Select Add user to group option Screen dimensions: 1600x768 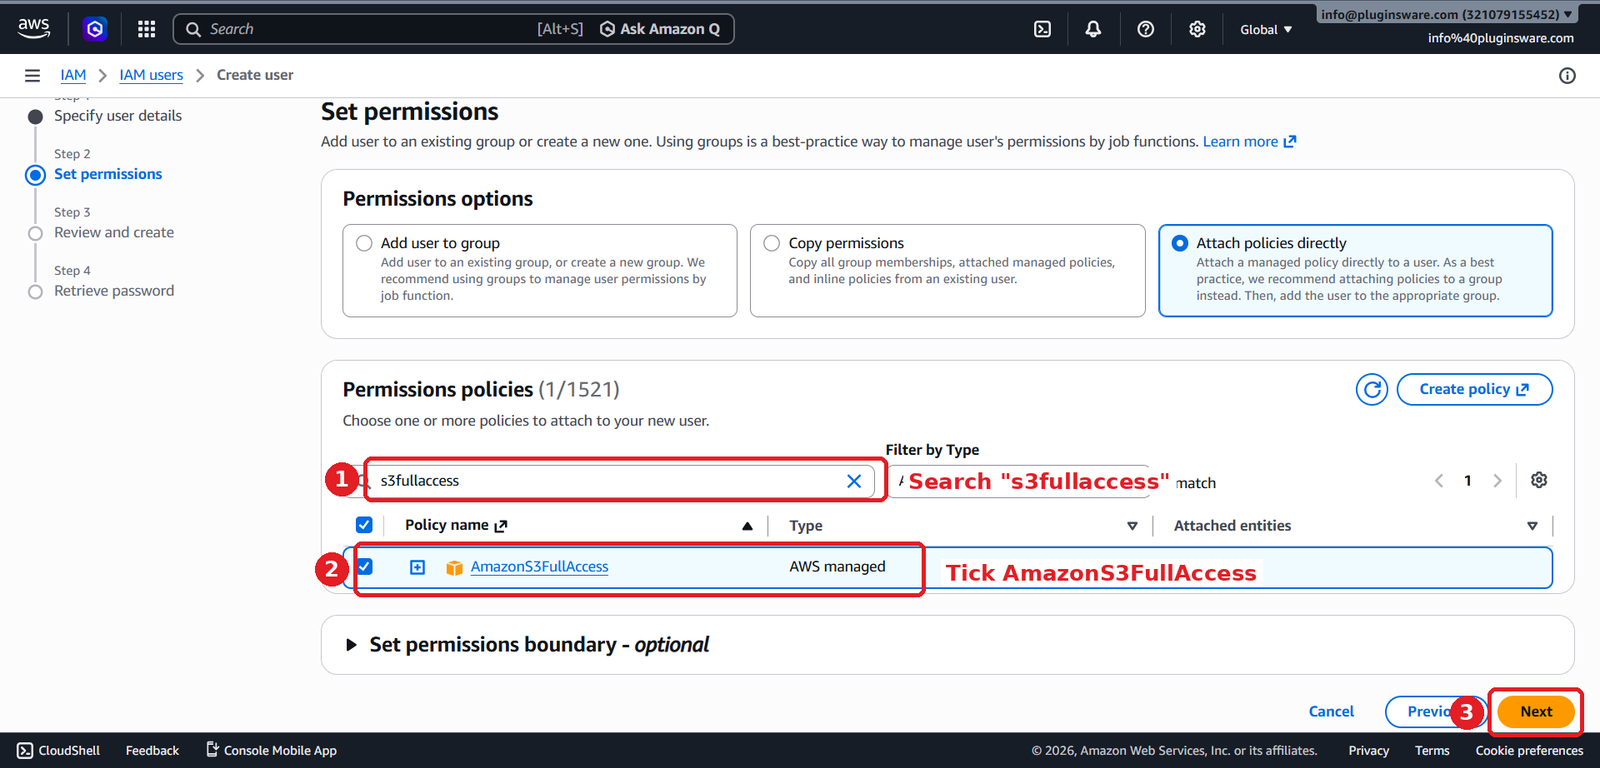[364, 243]
